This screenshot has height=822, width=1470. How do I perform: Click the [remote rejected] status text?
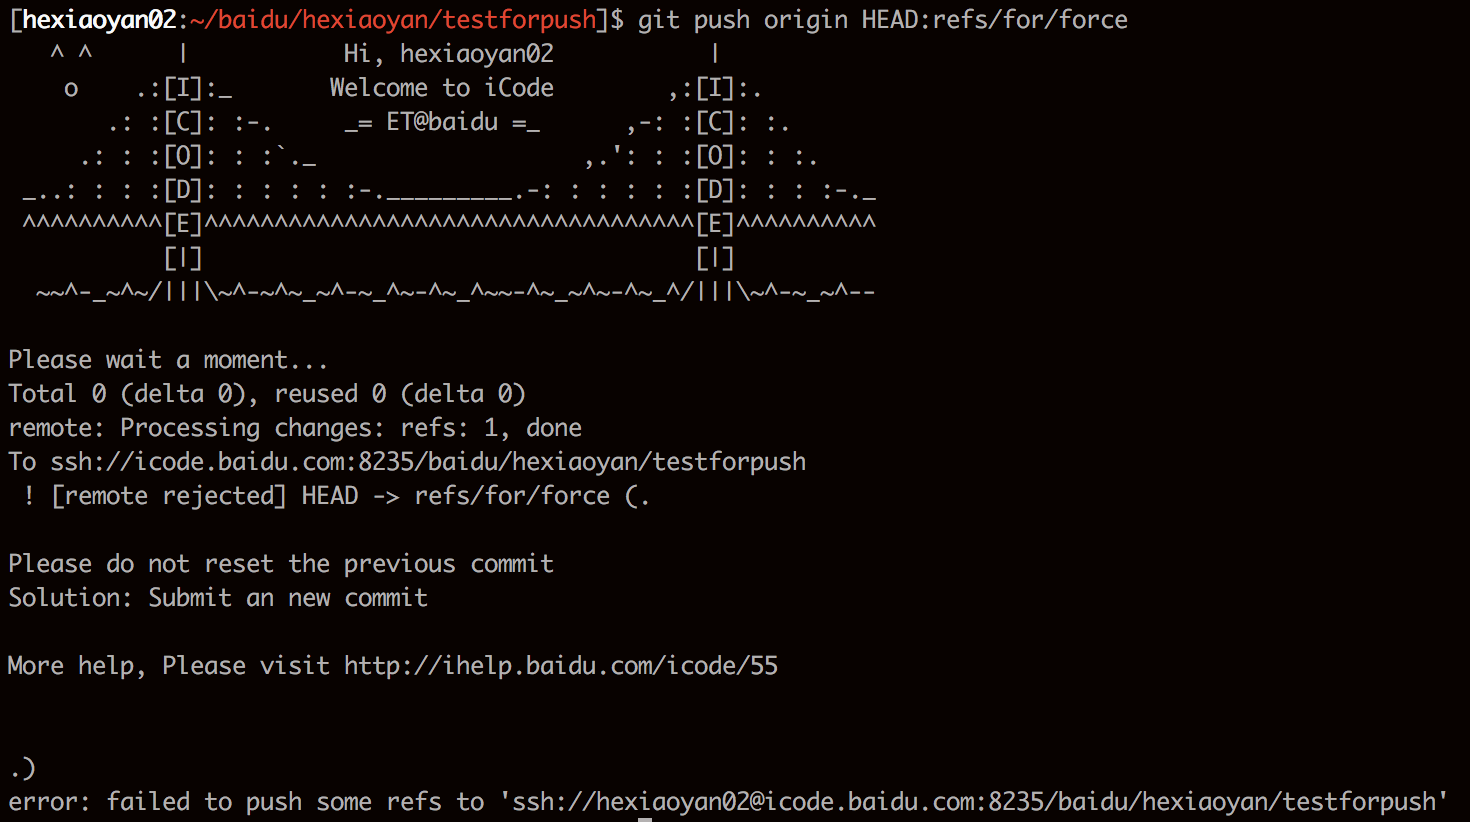coord(169,496)
